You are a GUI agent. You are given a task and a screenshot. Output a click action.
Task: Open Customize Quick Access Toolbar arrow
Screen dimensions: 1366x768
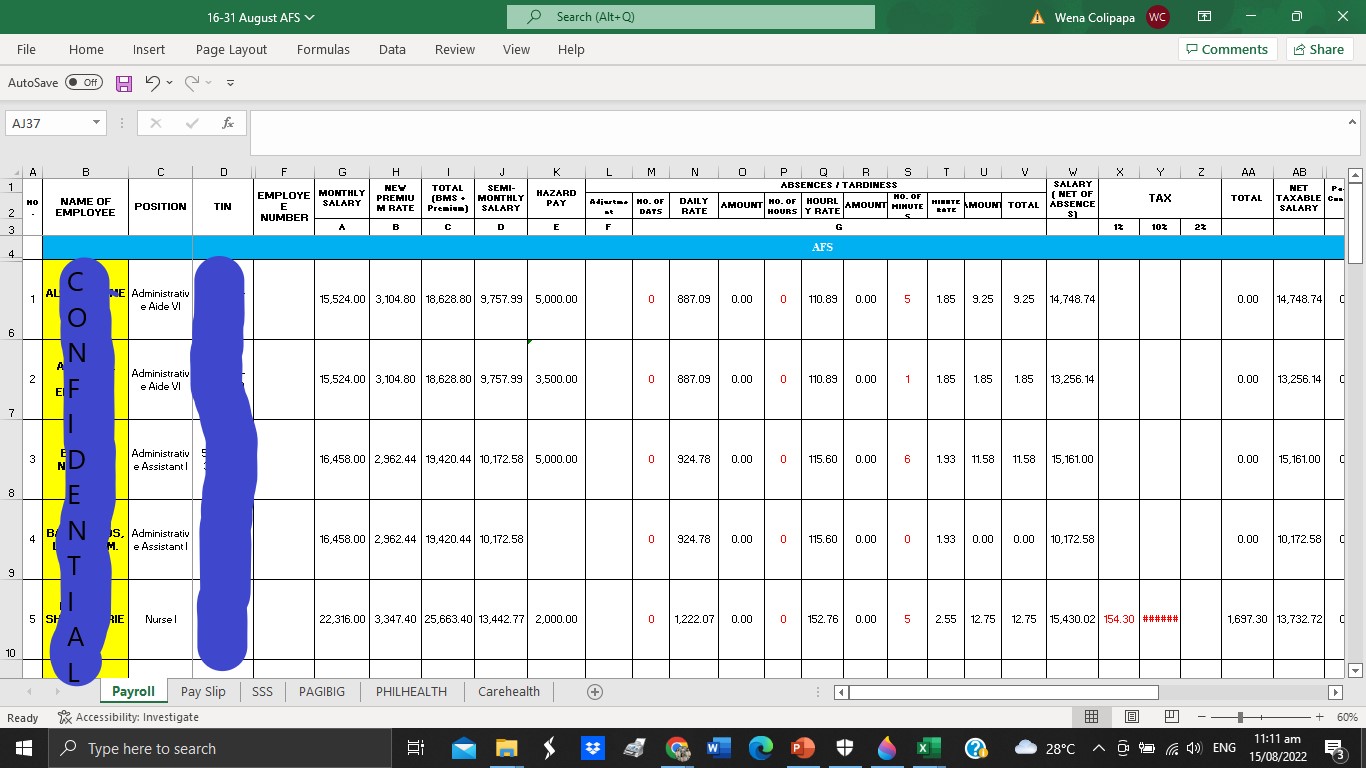[x=231, y=83]
